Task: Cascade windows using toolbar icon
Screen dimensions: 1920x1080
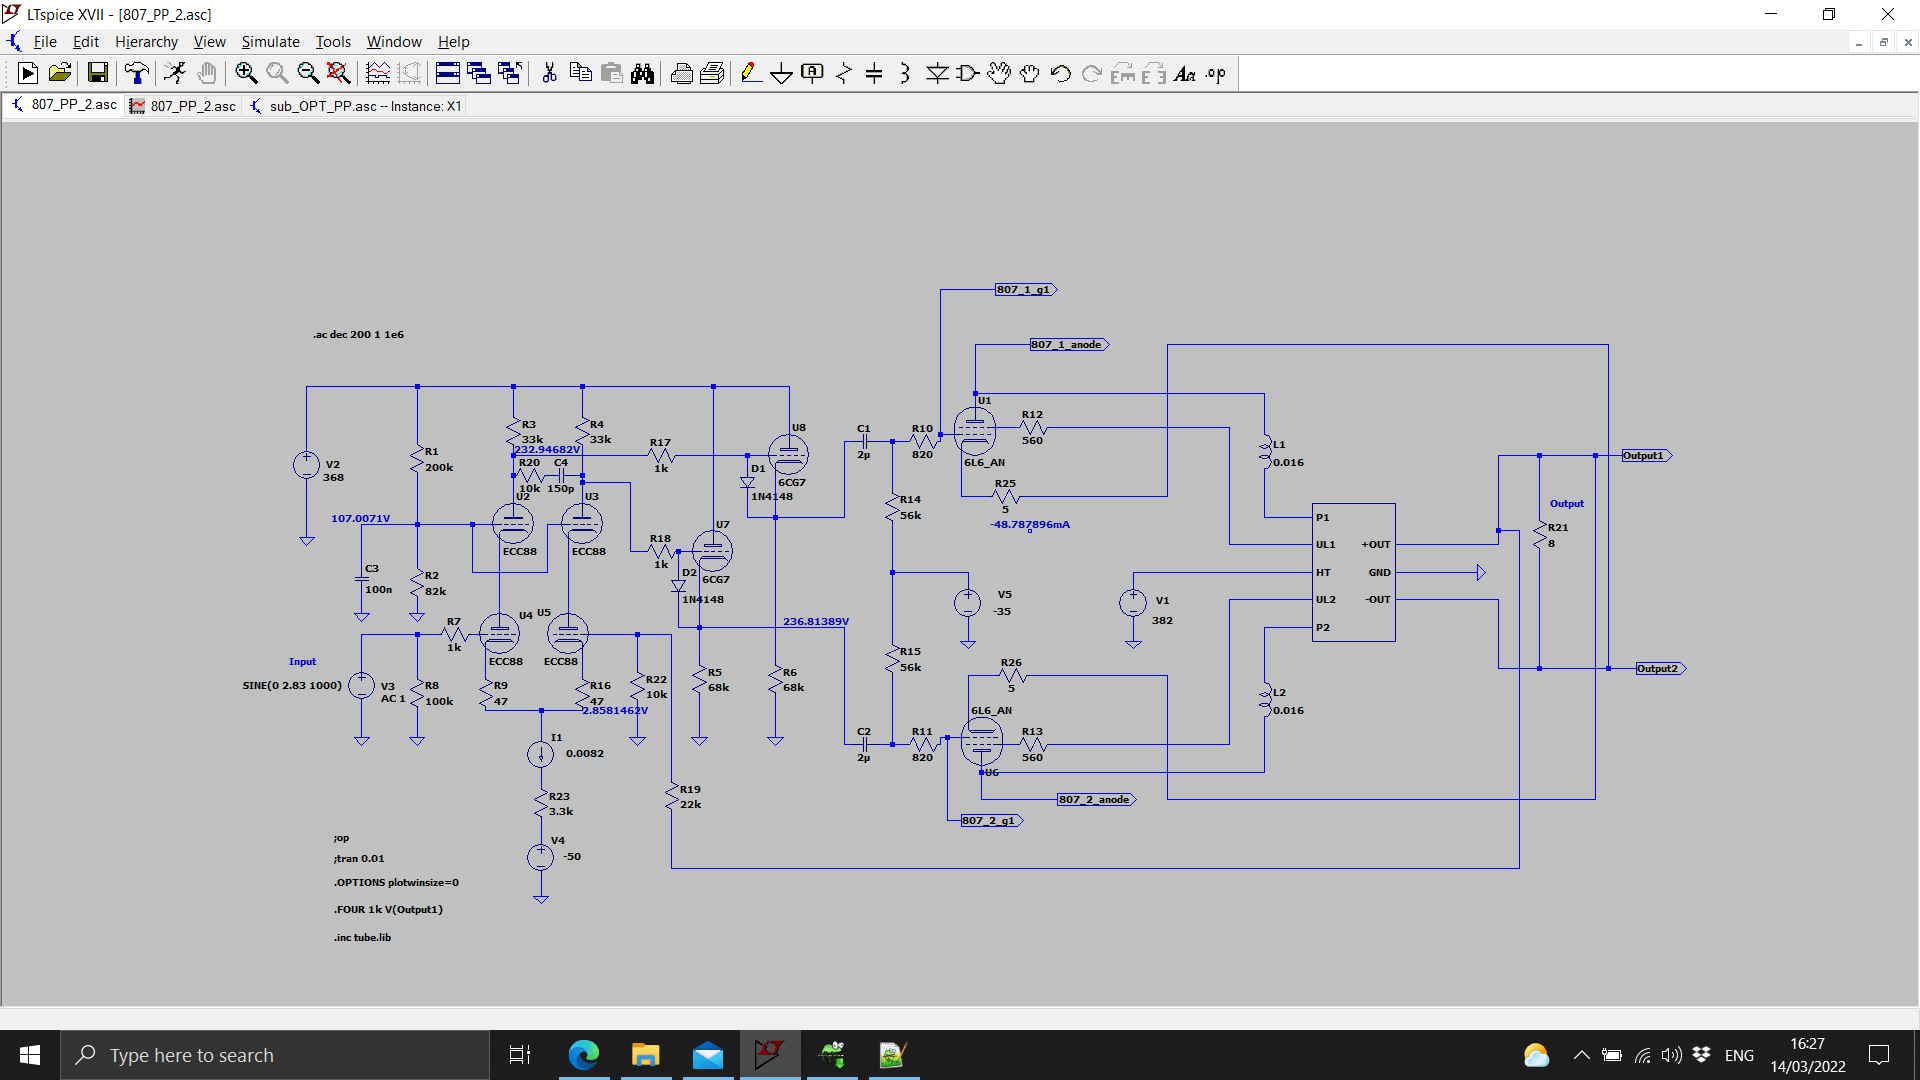Action: pyautogui.click(x=478, y=73)
